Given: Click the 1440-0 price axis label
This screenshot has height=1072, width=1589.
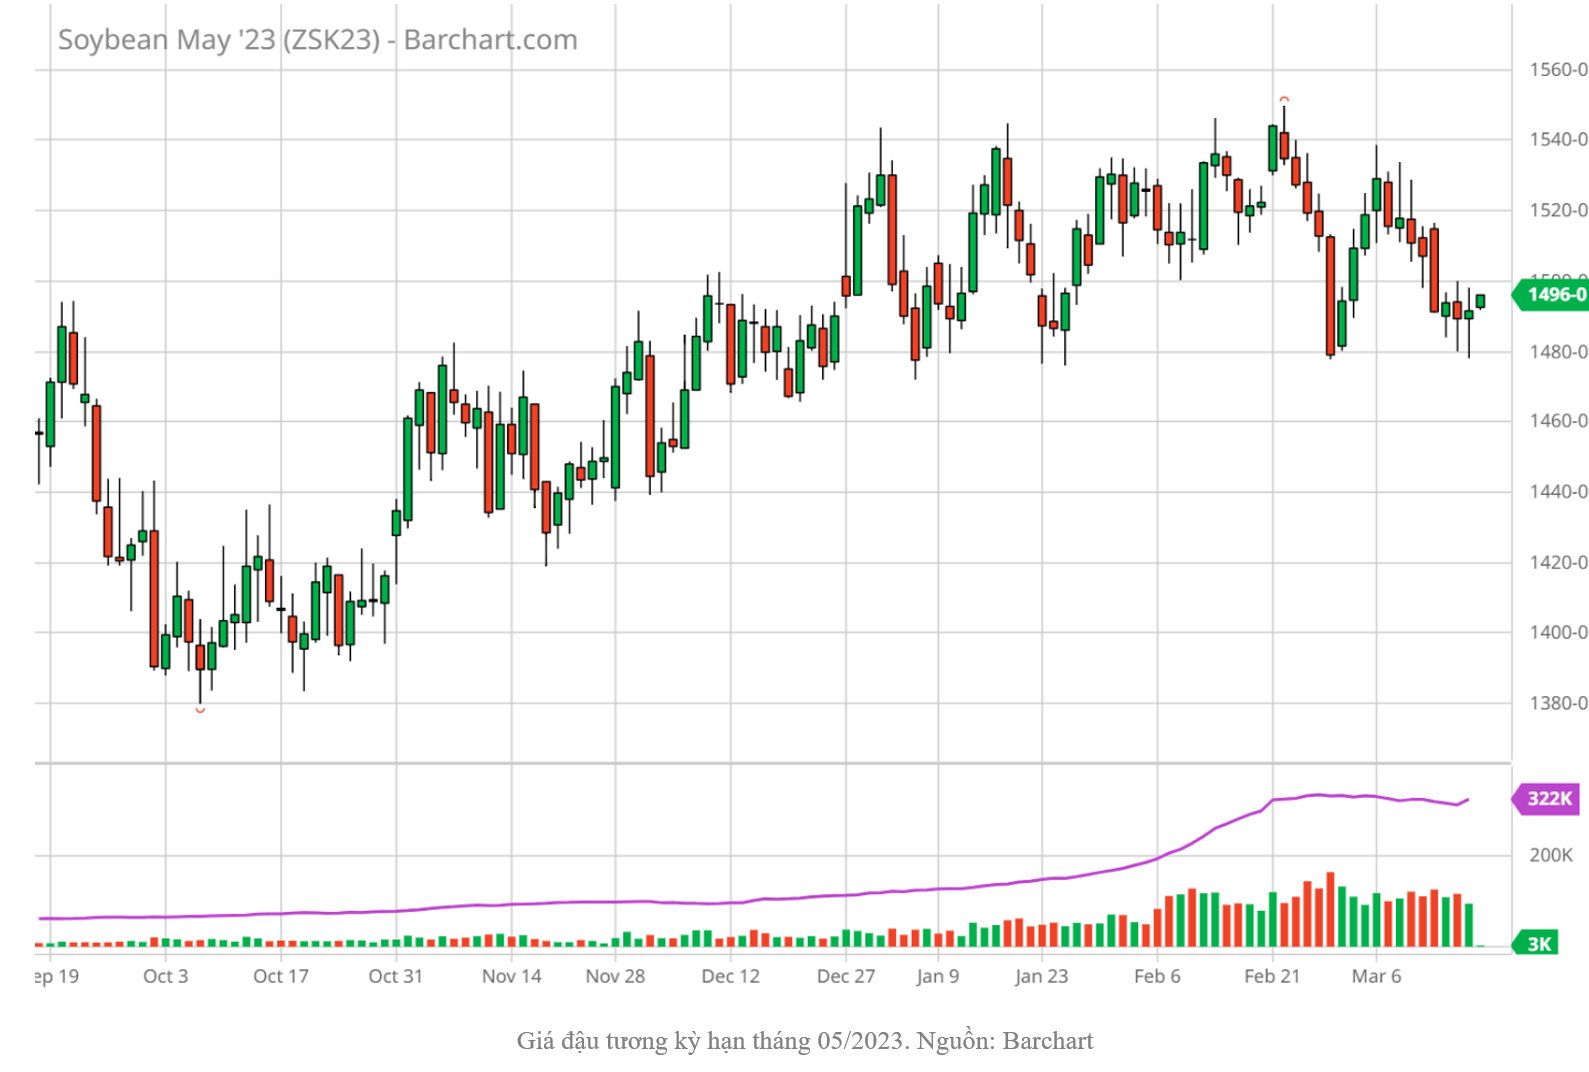Looking at the screenshot, I should [x=1557, y=492].
